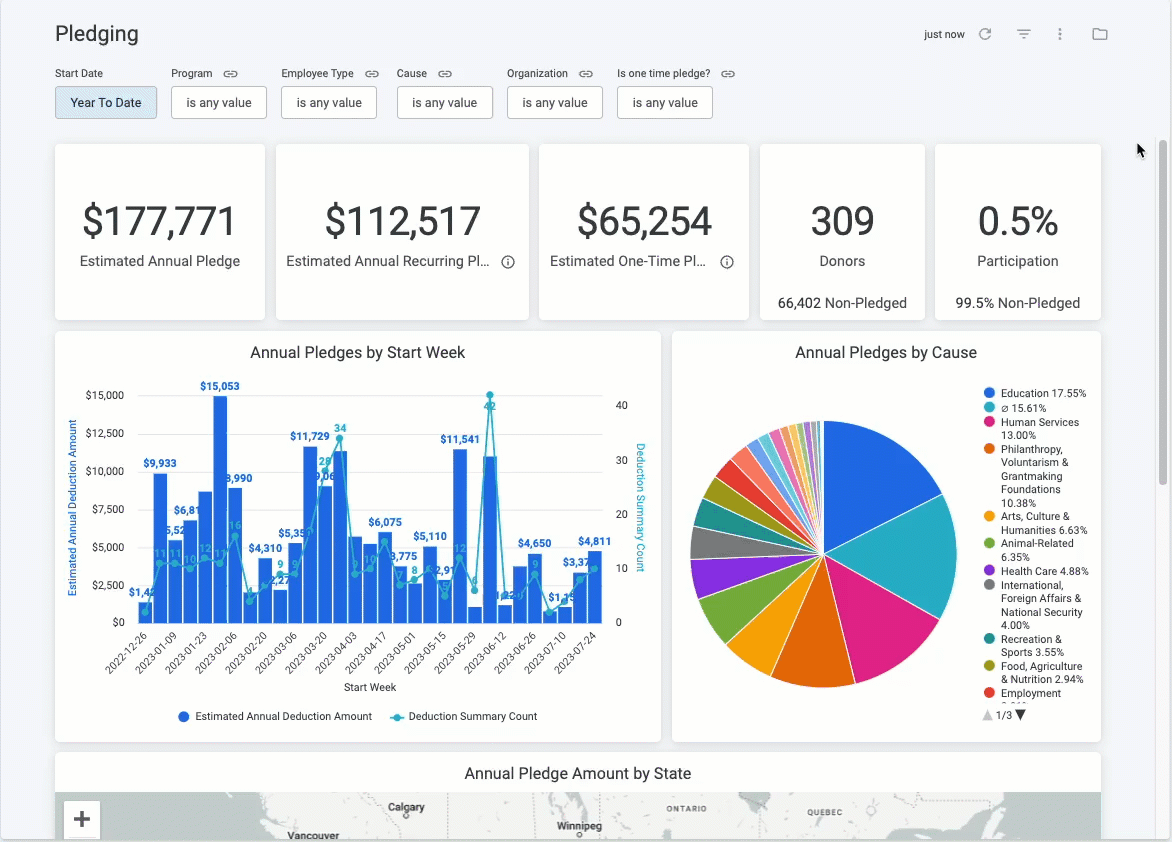The height and width of the screenshot is (842, 1172).
Task: Click the page vertical scrollbar
Action: 1162,311
